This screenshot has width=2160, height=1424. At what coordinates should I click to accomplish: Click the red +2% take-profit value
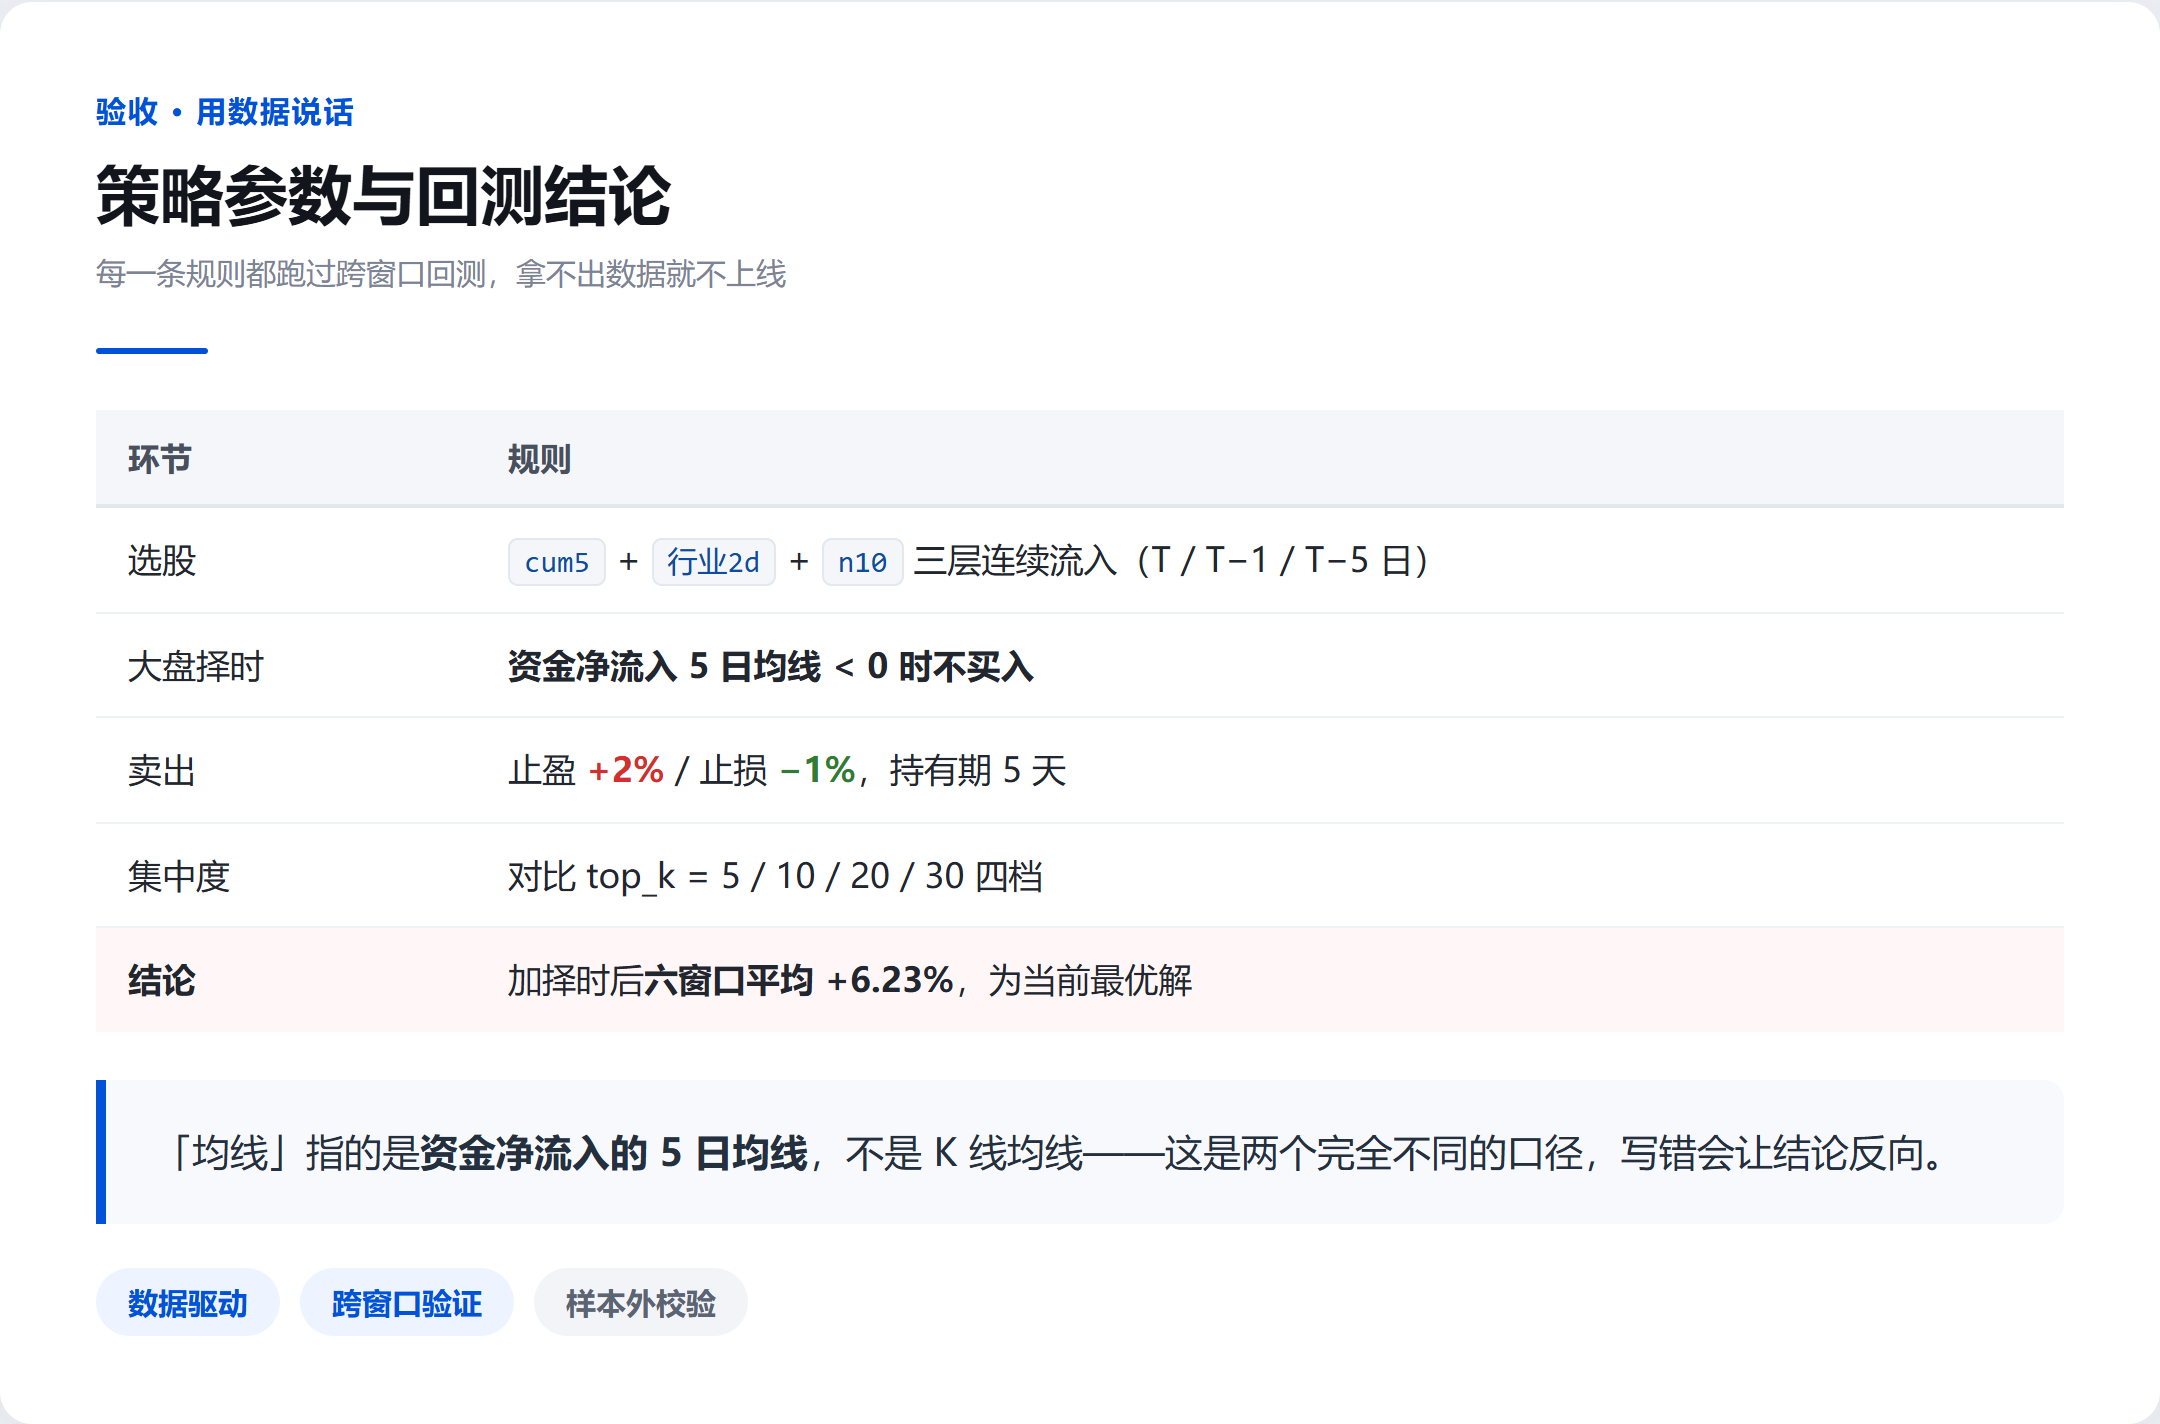pyautogui.click(x=626, y=770)
